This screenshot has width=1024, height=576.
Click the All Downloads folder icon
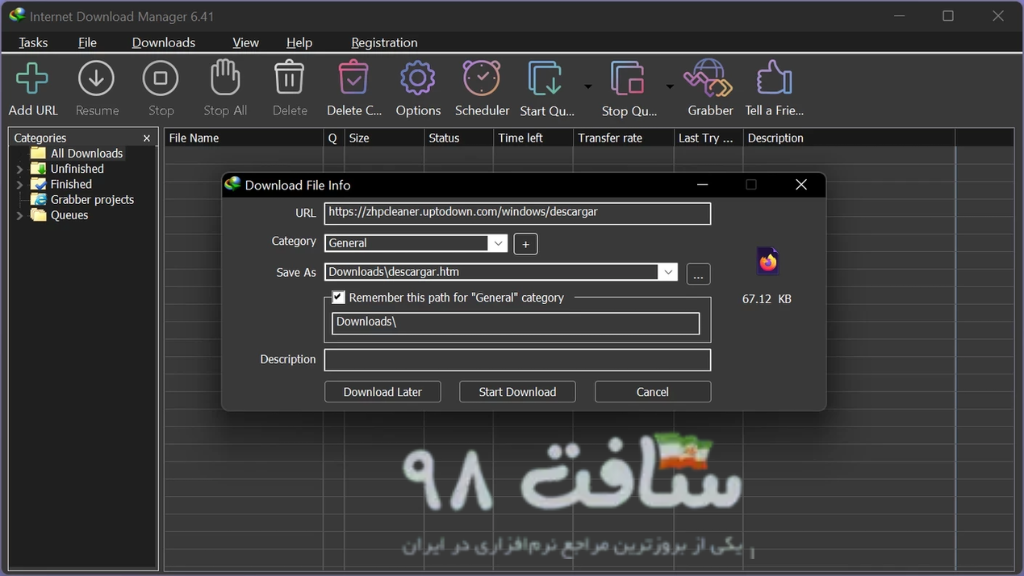coord(39,153)
